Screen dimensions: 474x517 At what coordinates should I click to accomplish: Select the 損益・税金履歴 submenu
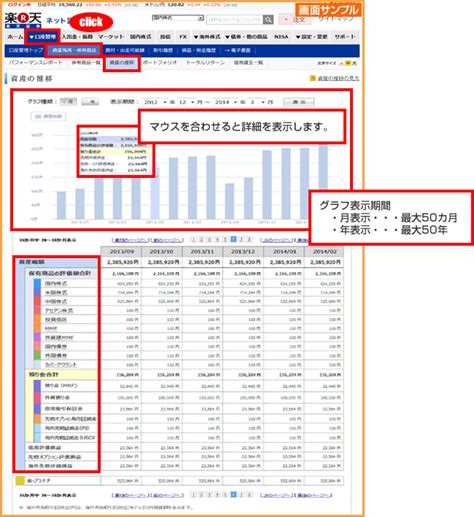(x=199, y=50)
